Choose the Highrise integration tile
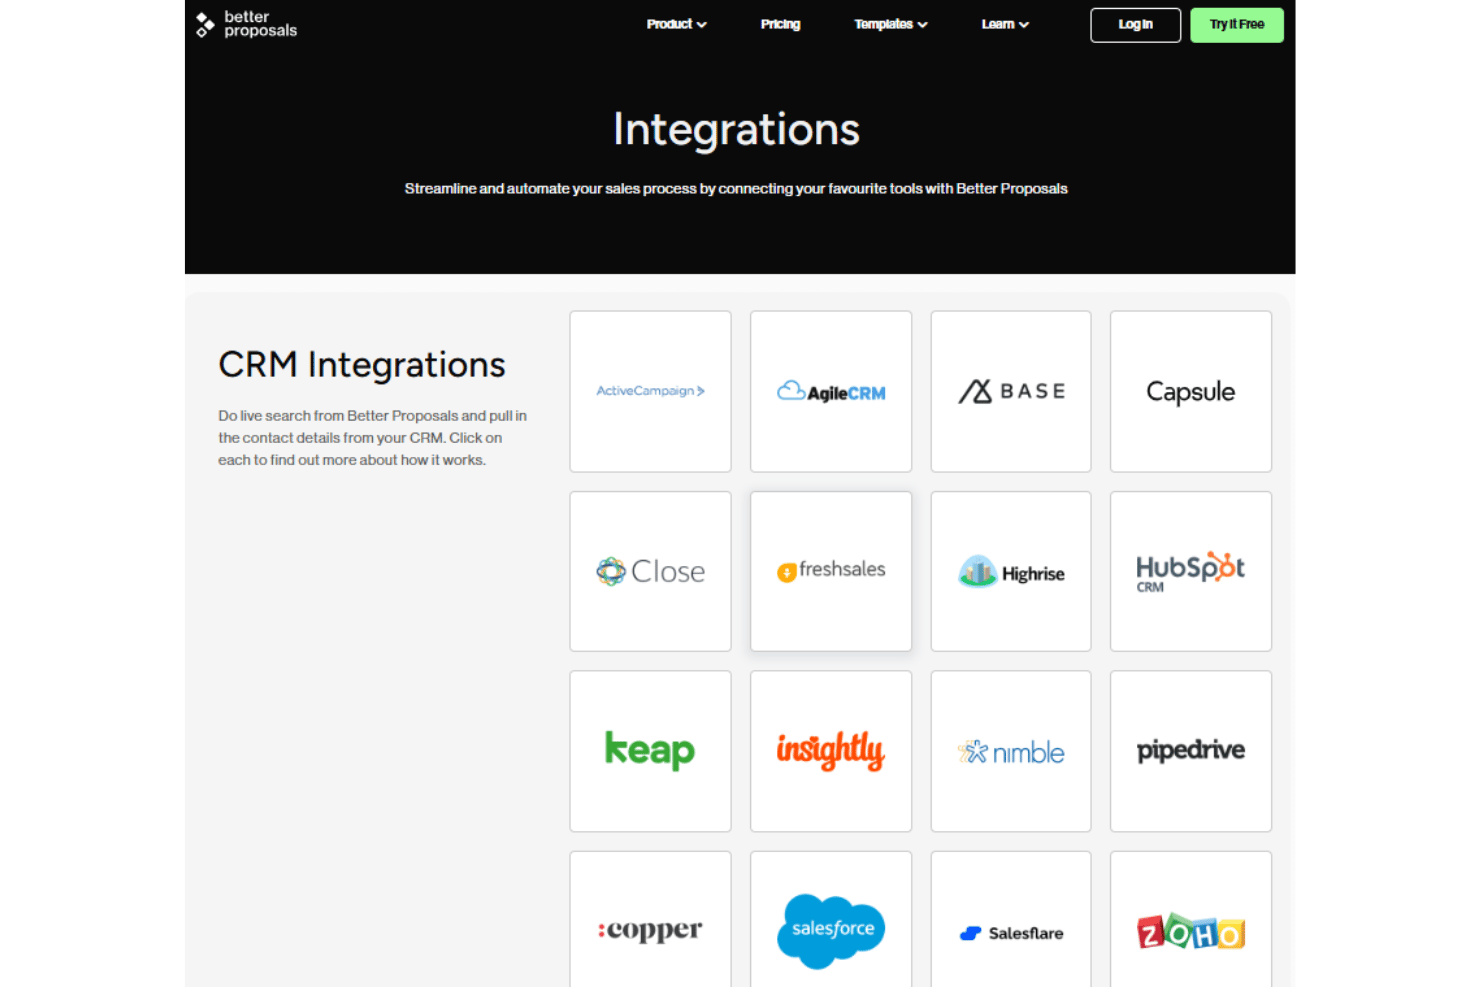This screenshot has width=1480, height=987. (1011, 571)
